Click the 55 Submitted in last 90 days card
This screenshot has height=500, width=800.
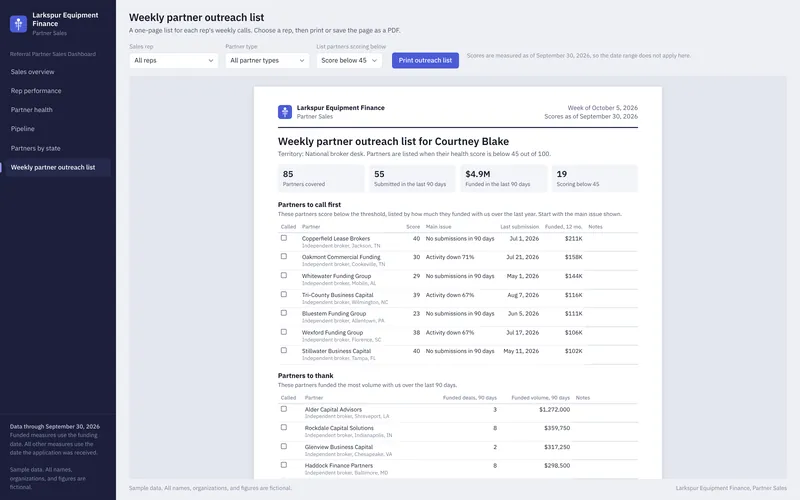[x=412, y=178]
